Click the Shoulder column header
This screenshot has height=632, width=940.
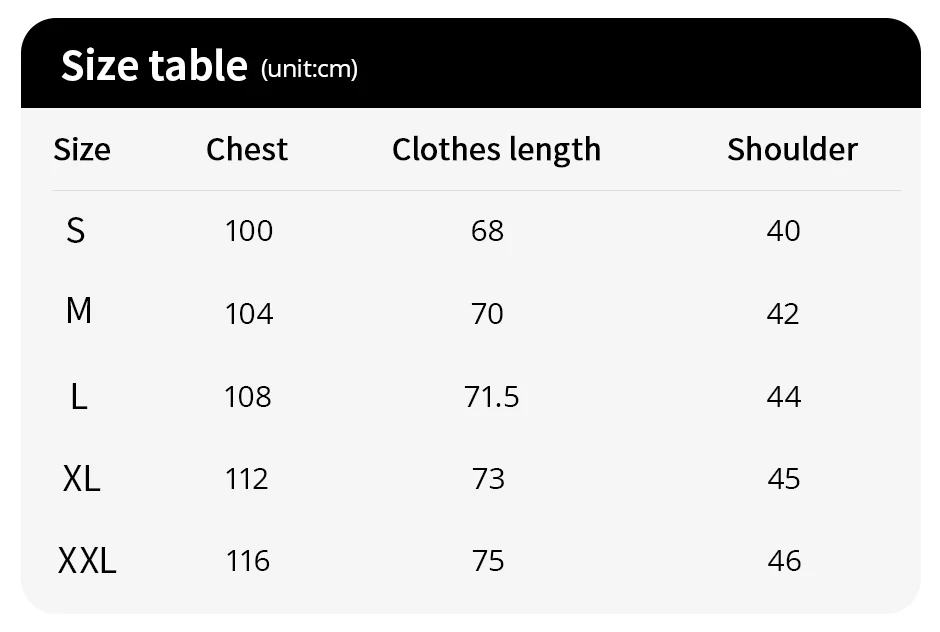tap(793, 149)
